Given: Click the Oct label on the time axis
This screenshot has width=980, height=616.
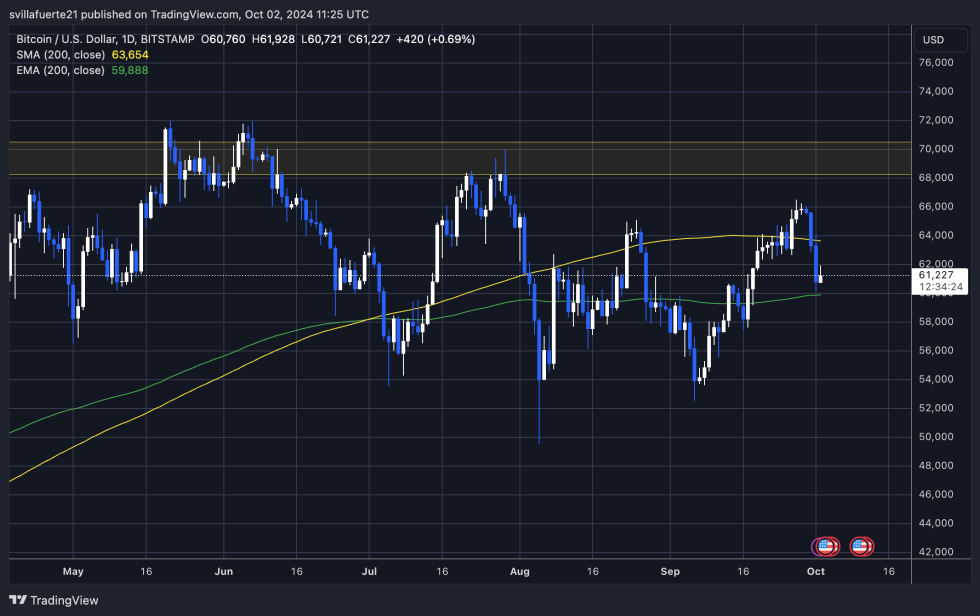Looking at the screenshot, I should click(815, 571).
